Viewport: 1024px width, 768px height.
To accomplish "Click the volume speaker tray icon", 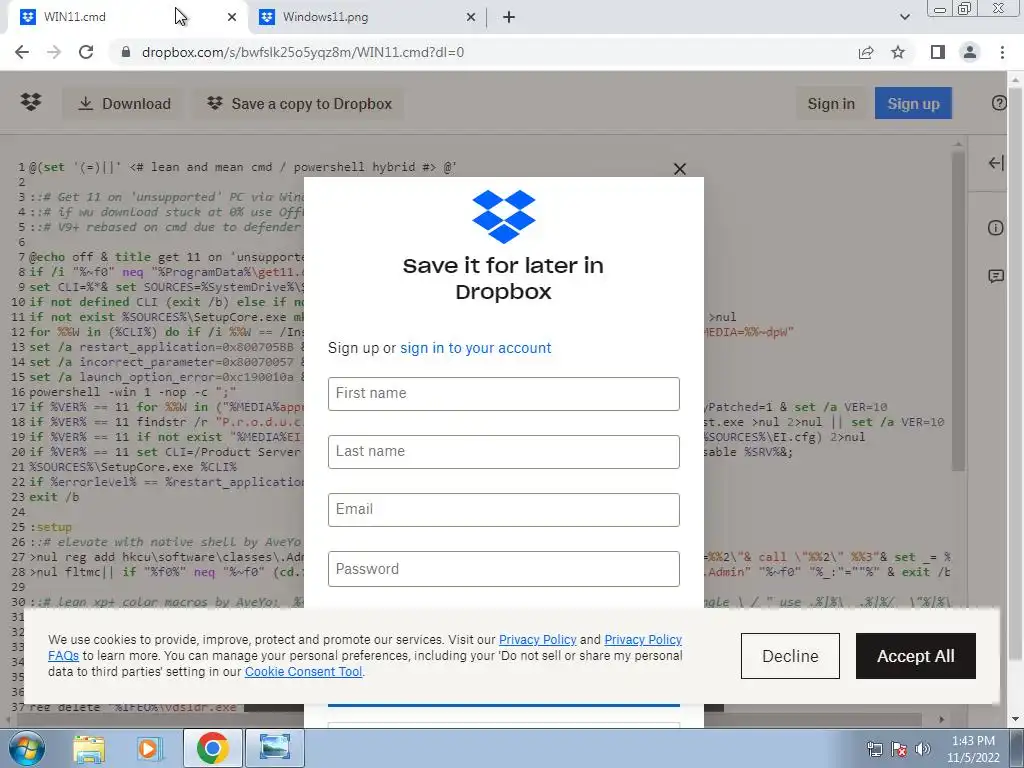I will (x=923, y=749).
